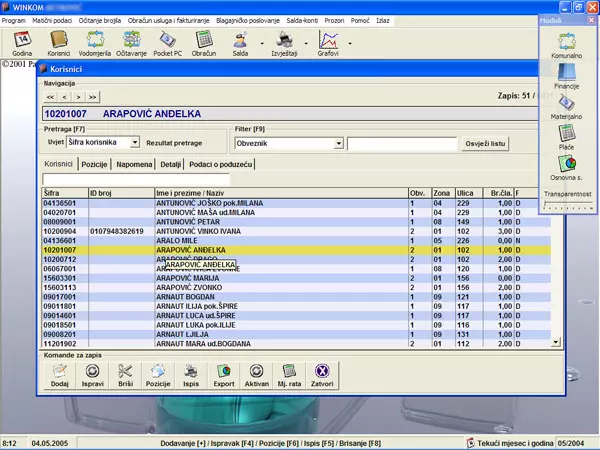Image resolution: width=600 pixels, height=450 pixels.
Task: Expand the Šifra korisnika dropdown
Action: point(135,144)
